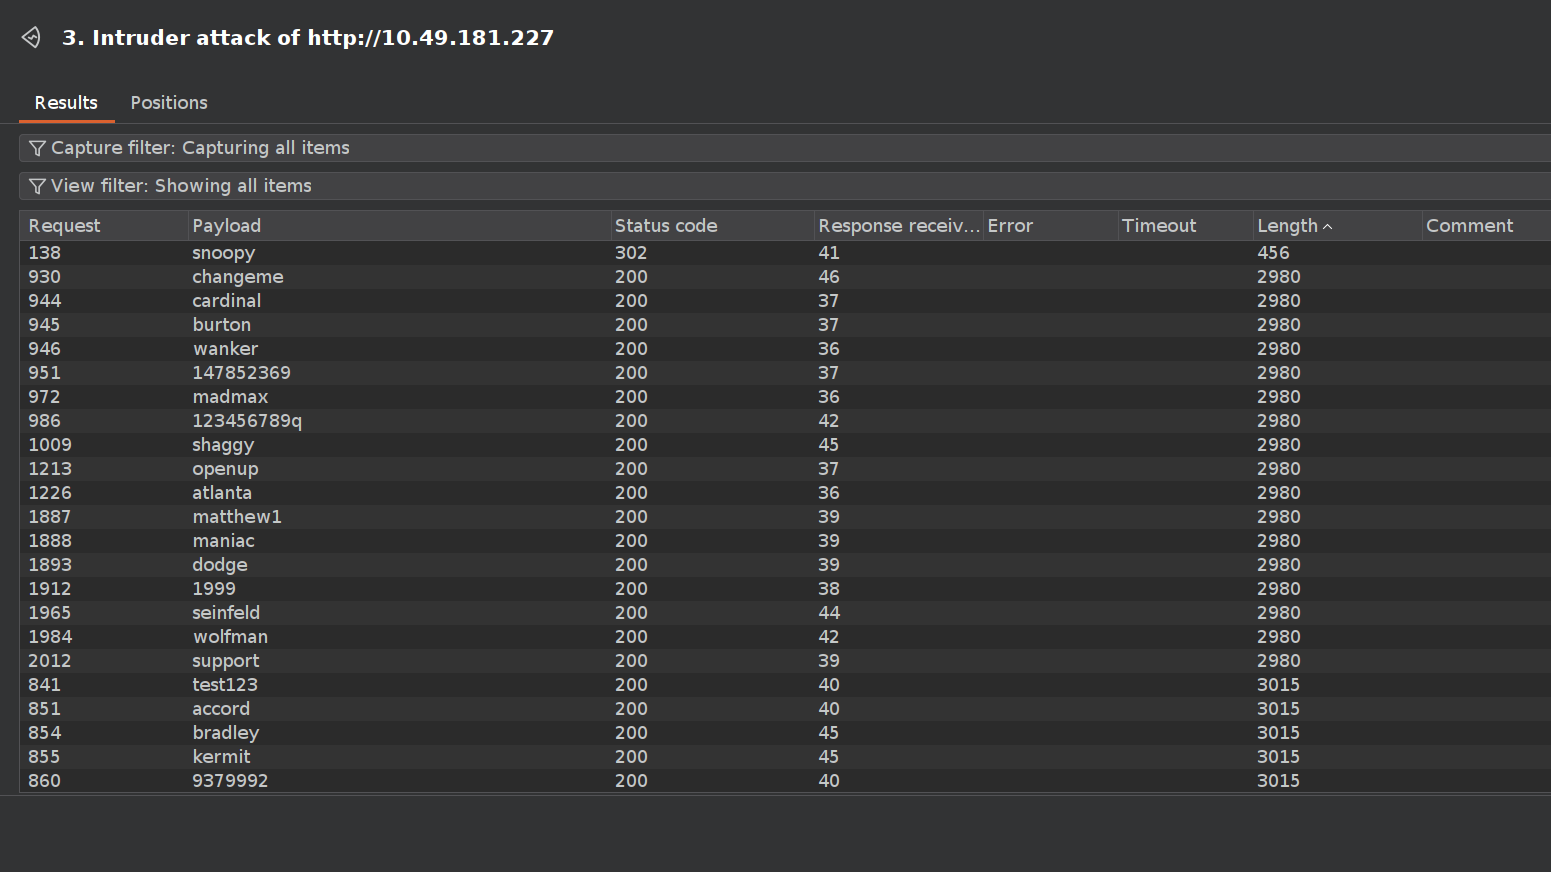Select the snoopy row with 302 status
The image size is (1551, 872).
[x=785, y=253]
